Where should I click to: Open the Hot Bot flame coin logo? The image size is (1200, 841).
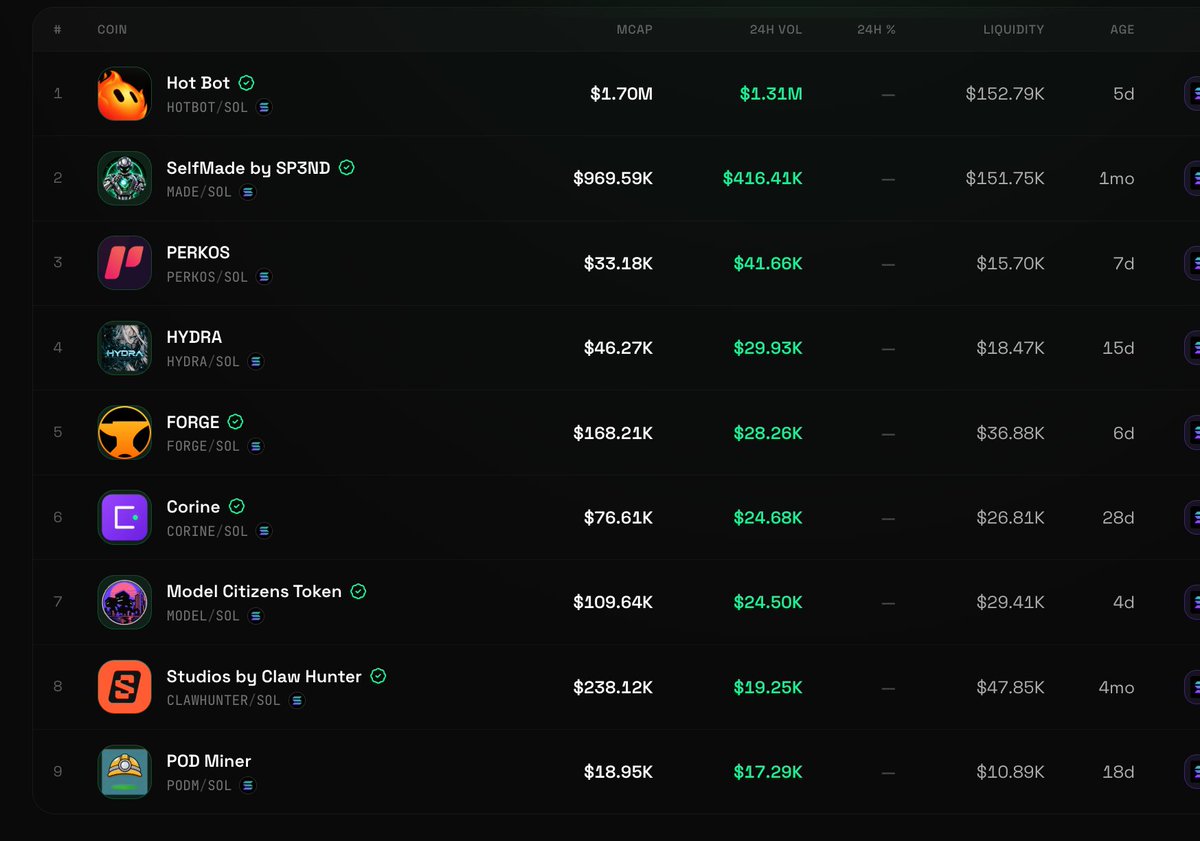124,94
